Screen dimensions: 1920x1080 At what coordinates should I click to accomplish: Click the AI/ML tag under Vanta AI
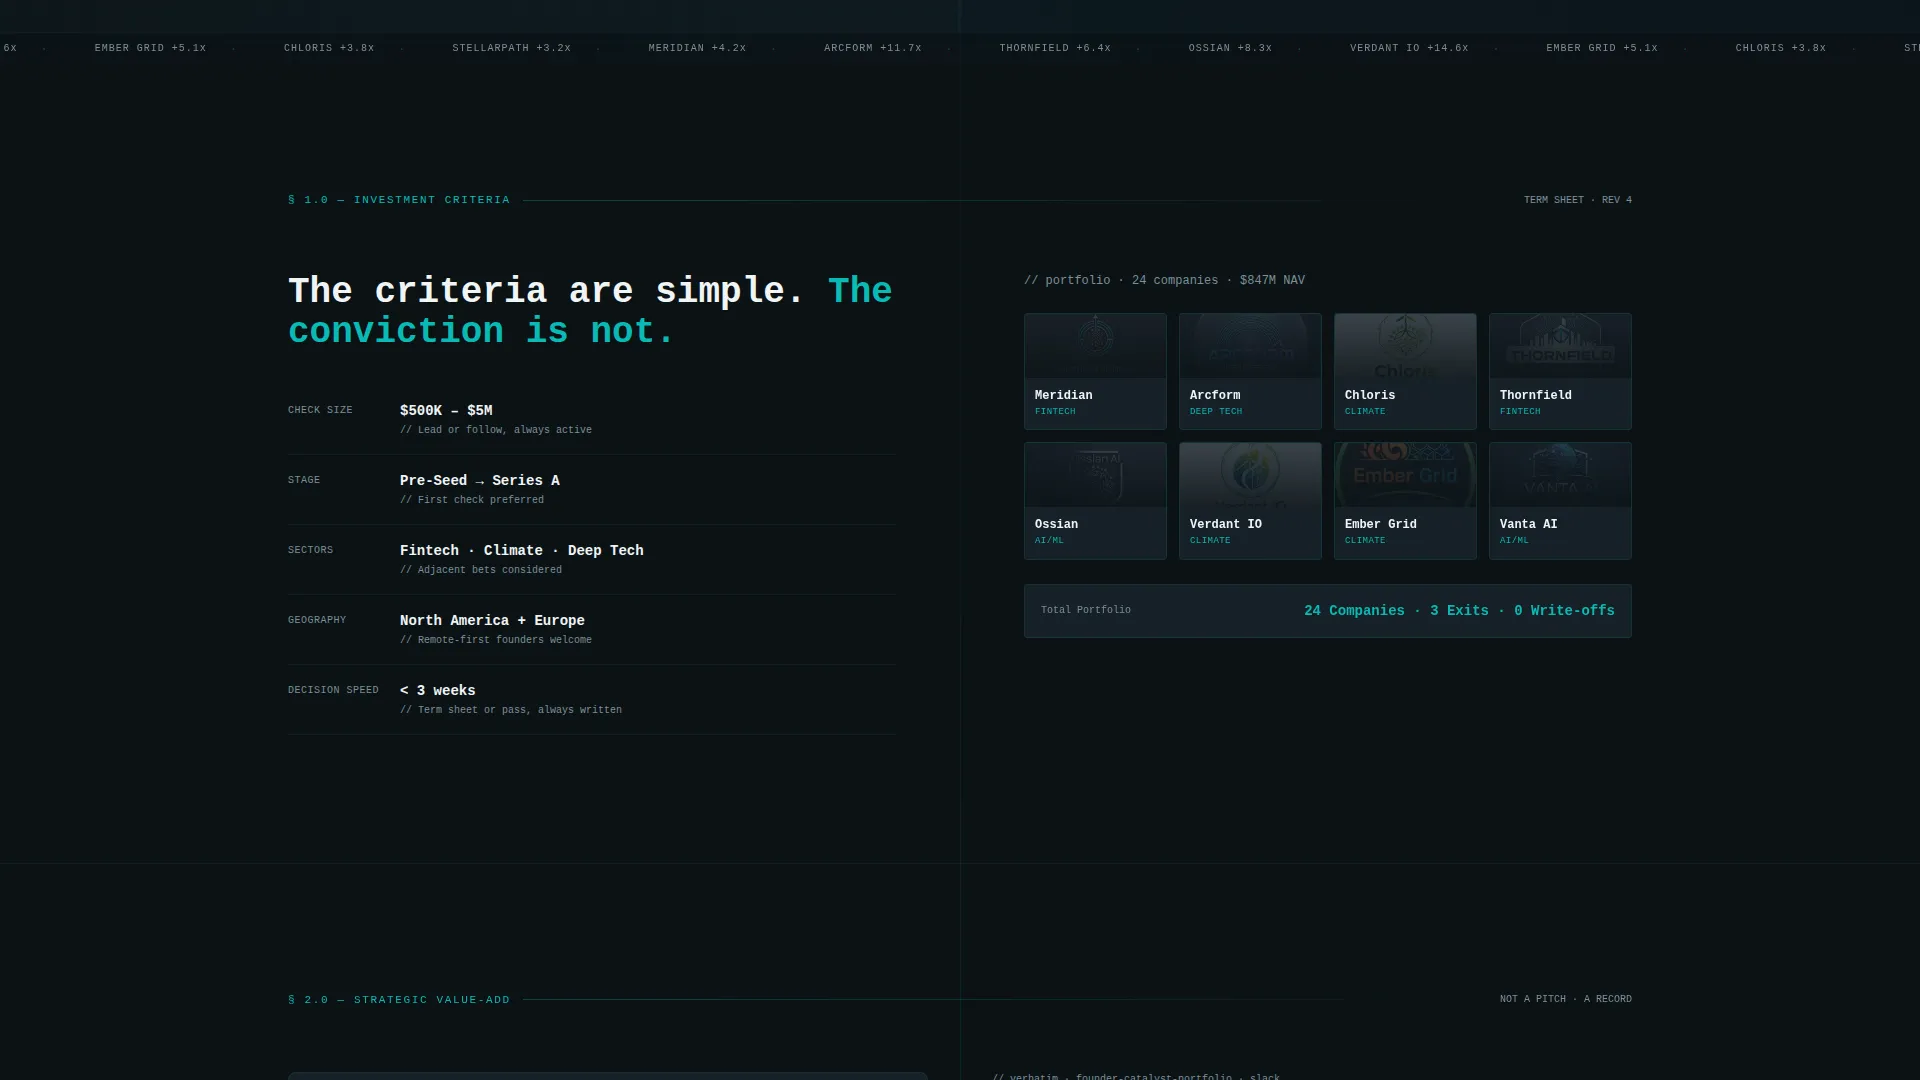(1514, 540)
